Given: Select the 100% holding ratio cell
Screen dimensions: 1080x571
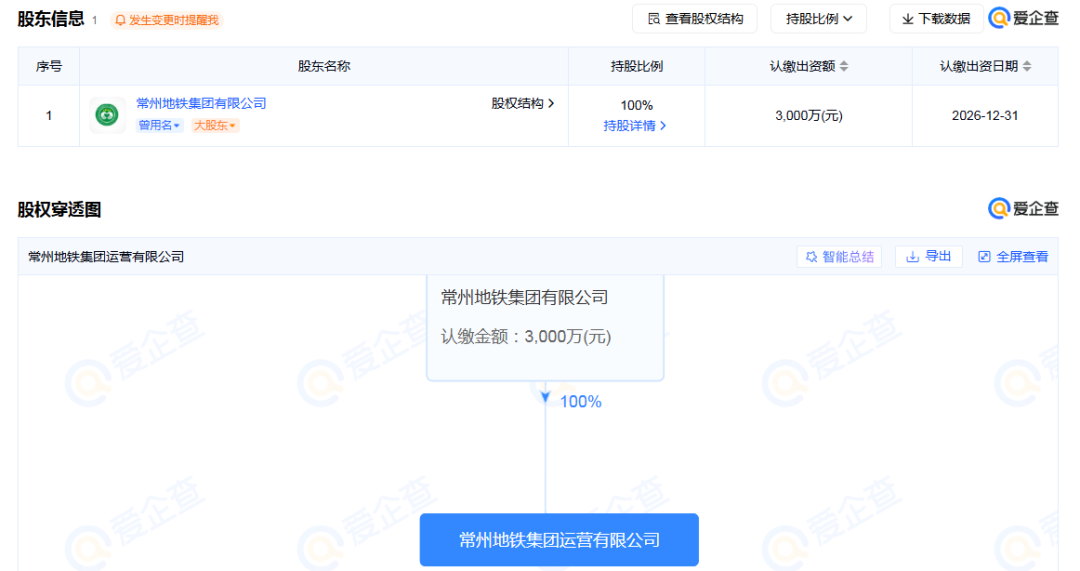Looking at the screenshot, I should 636,105.
